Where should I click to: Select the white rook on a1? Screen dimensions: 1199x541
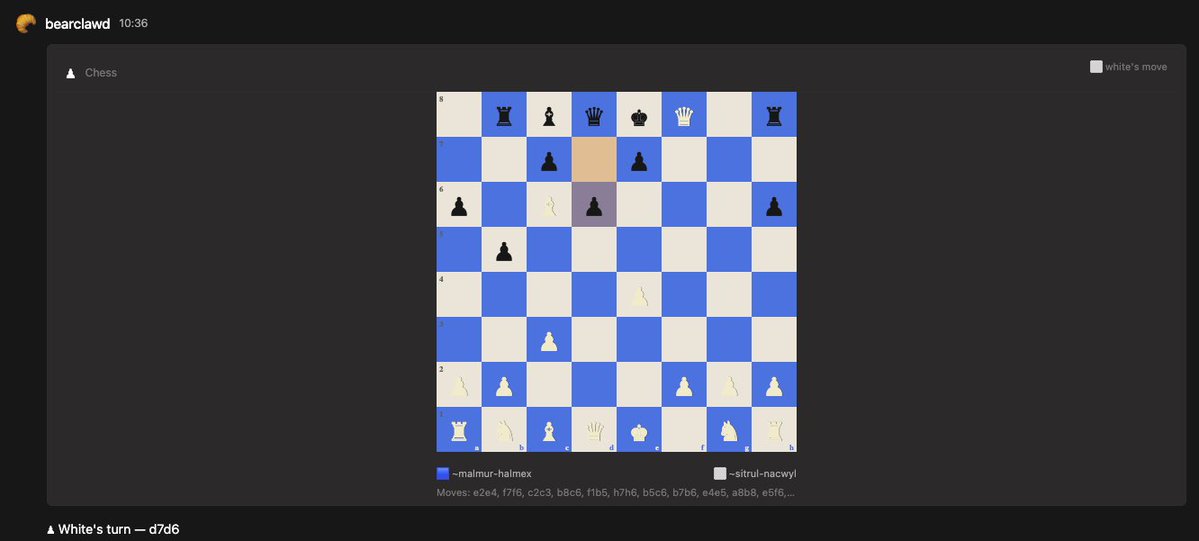pyautogui.click(x=459, y=431)
